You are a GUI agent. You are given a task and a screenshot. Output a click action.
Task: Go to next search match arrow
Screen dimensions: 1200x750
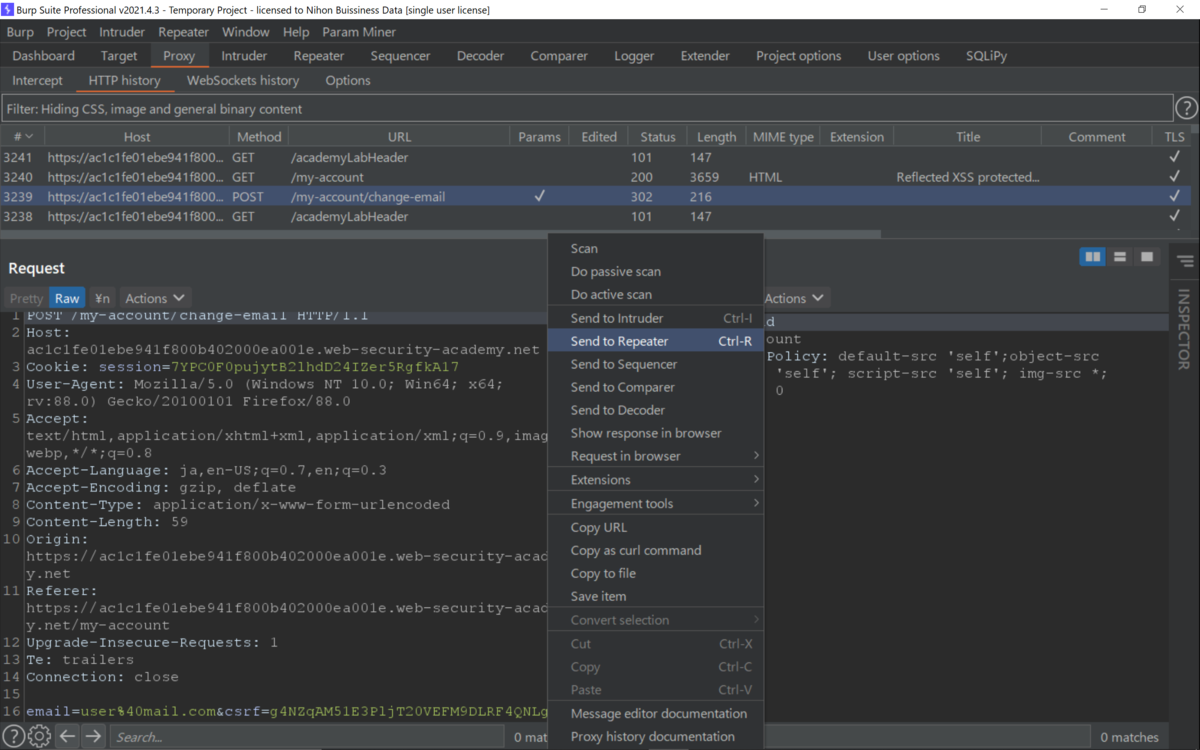93,737
